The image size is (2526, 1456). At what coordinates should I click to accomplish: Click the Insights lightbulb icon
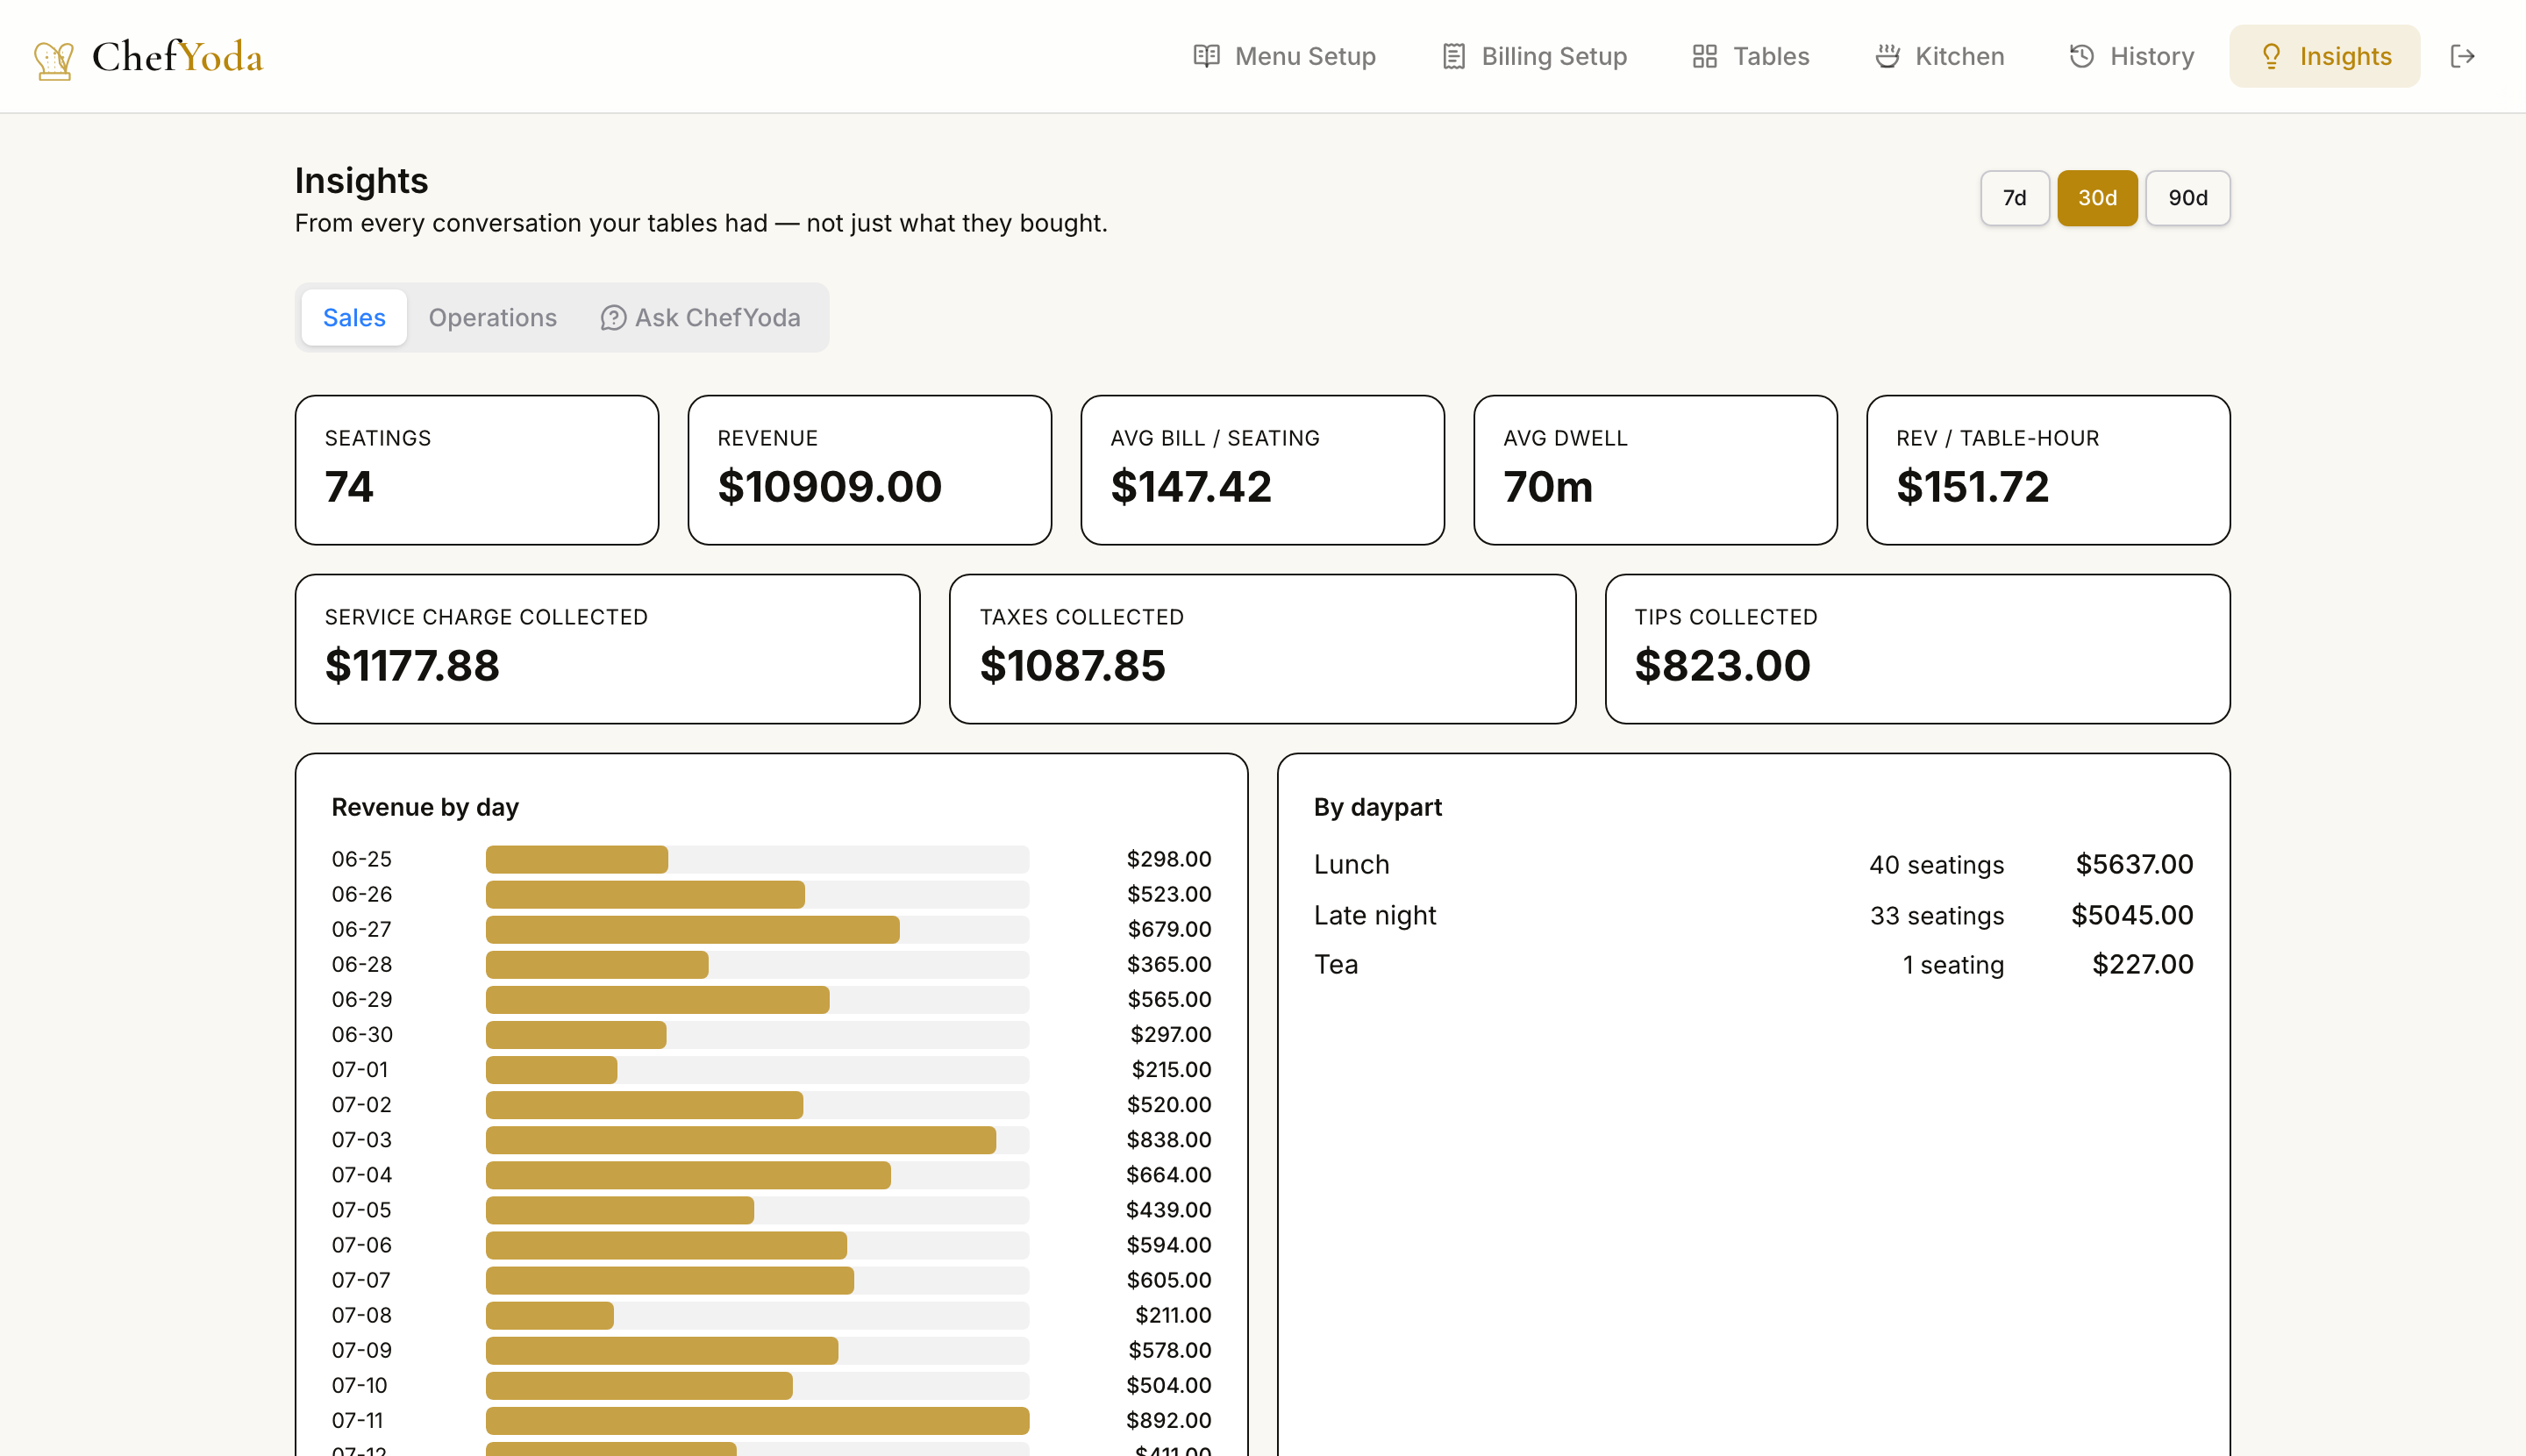click(x=2271, y=56)
